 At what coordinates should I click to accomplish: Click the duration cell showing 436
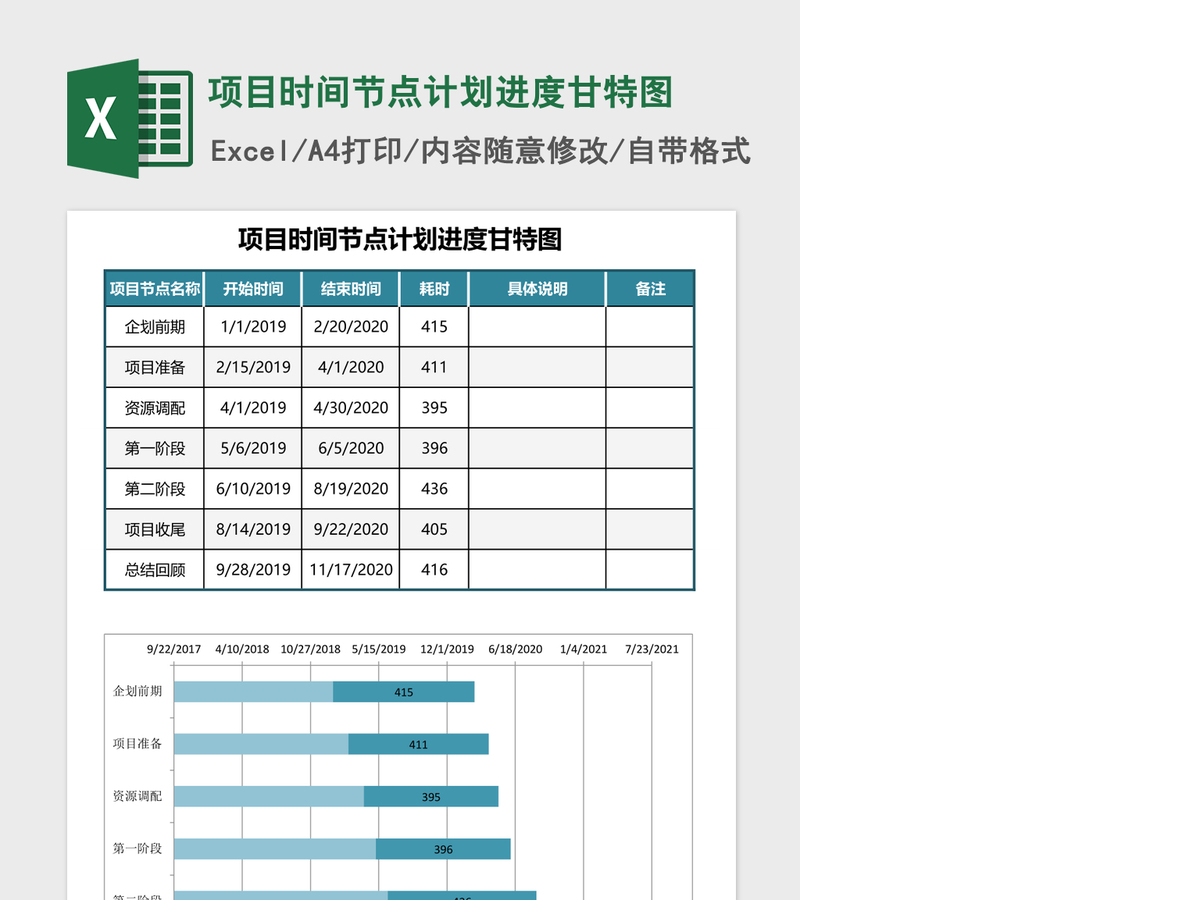click(x=434, y=489)
